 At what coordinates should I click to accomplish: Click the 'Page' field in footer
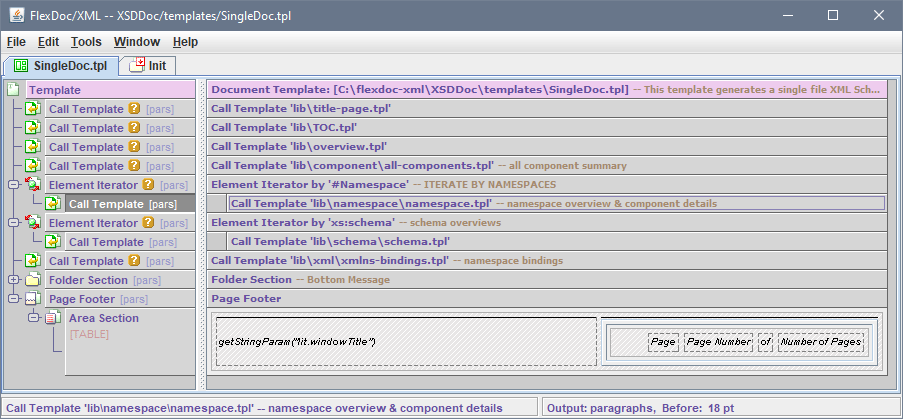pyautogui.click(x=663, y=342)
